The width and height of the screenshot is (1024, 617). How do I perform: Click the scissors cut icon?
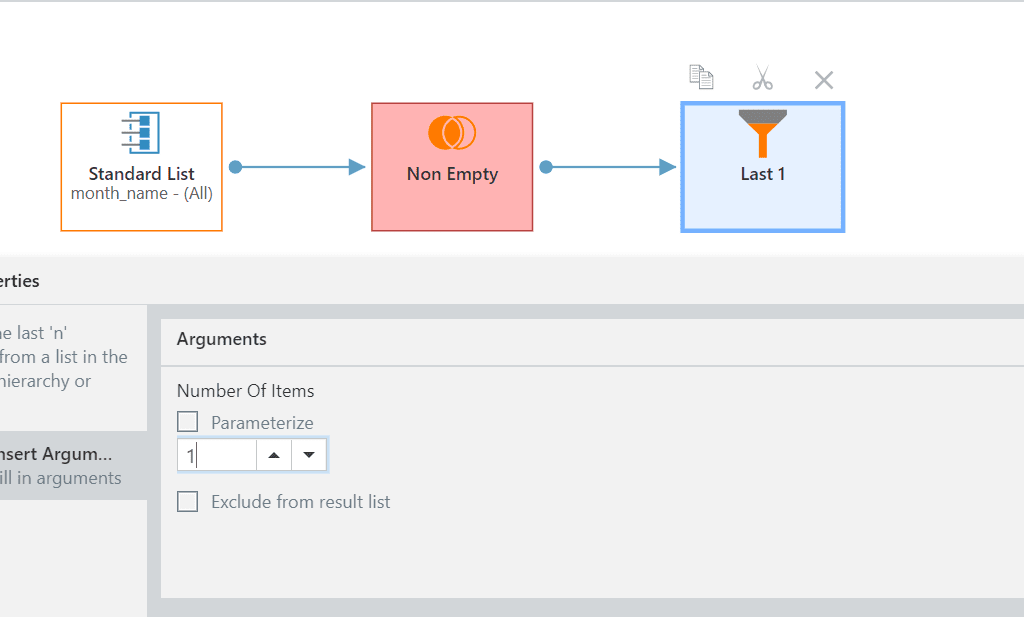point(763,79)
